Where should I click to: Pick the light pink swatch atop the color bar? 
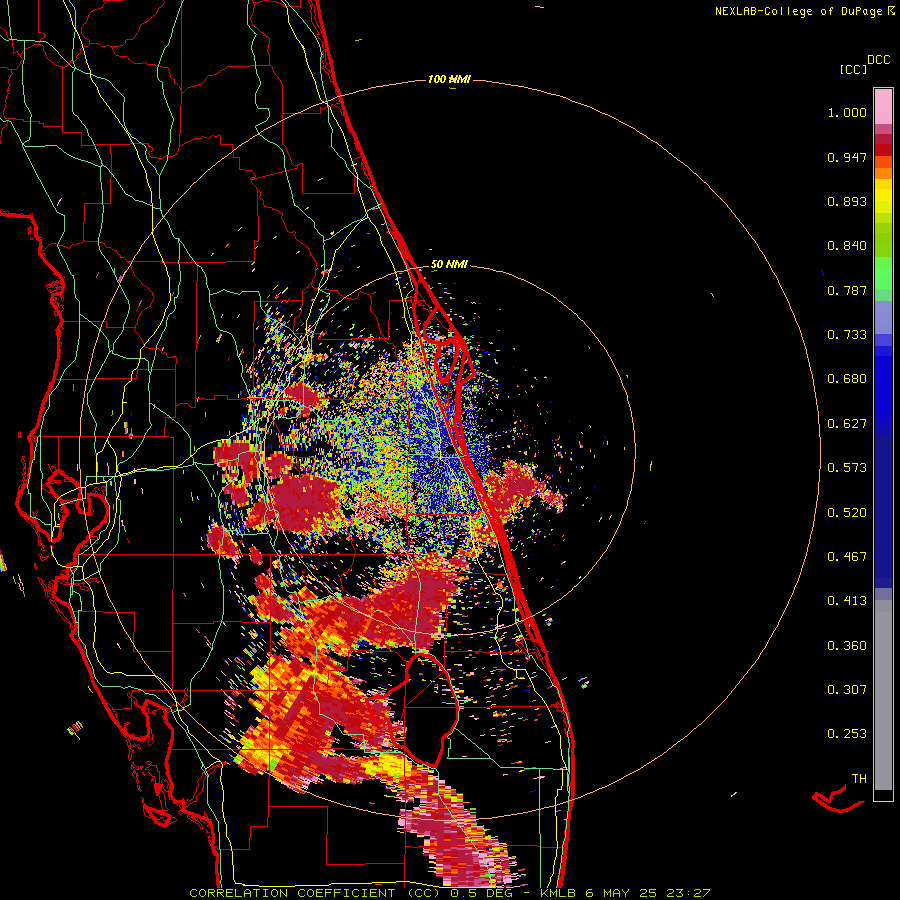pyautogui.click(x=883, y=107)
